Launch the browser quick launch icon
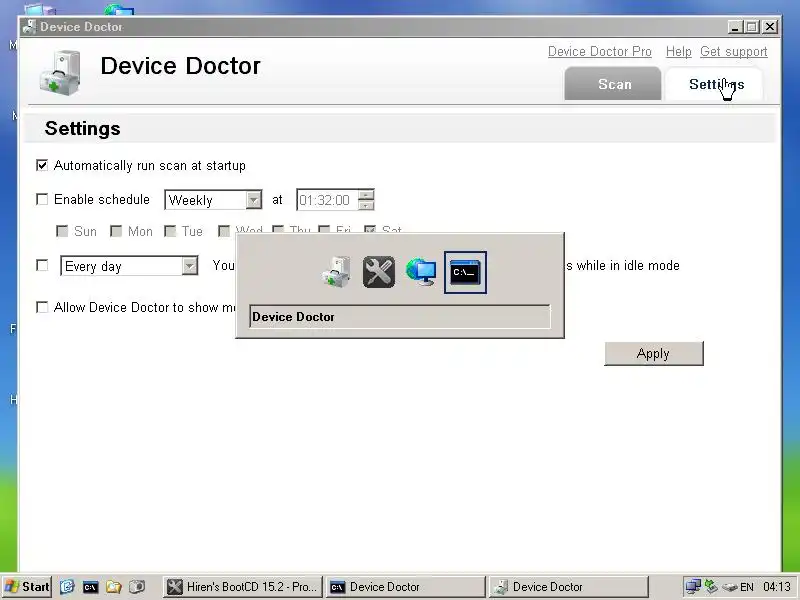 tap(67, 587)
